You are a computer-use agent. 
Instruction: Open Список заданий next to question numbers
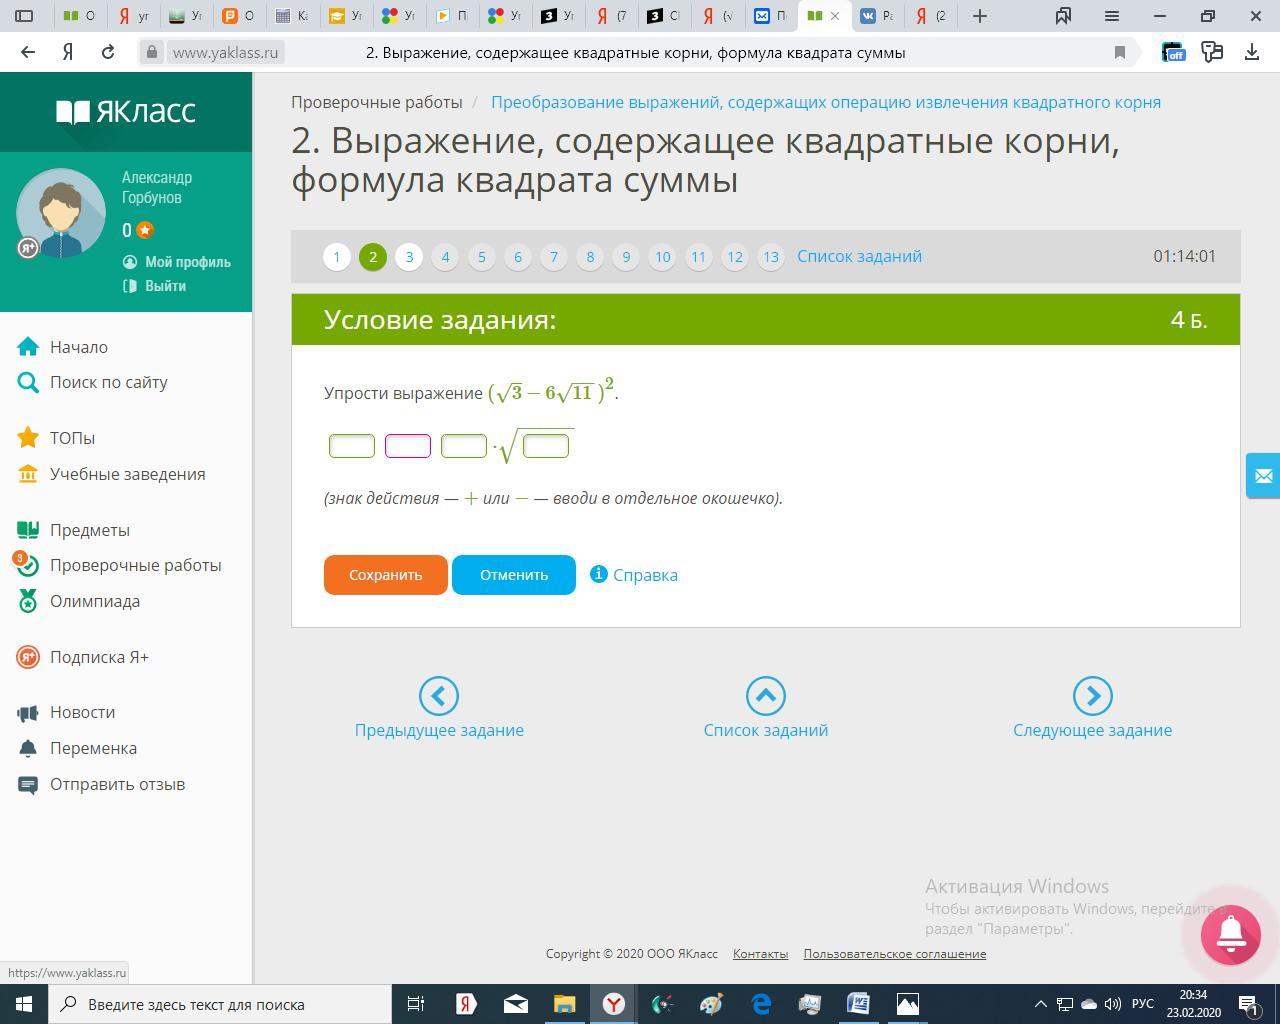pyautogui.click(x=859, y=256)
